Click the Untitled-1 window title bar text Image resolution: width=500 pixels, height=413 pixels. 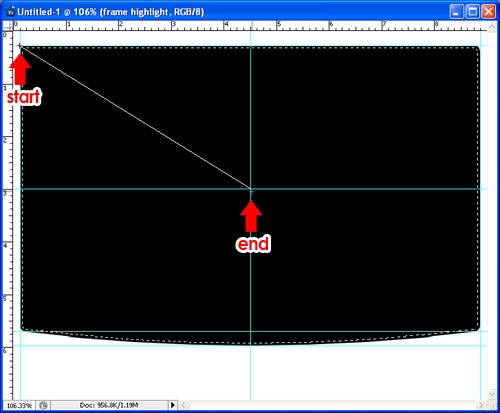[111, 12]
